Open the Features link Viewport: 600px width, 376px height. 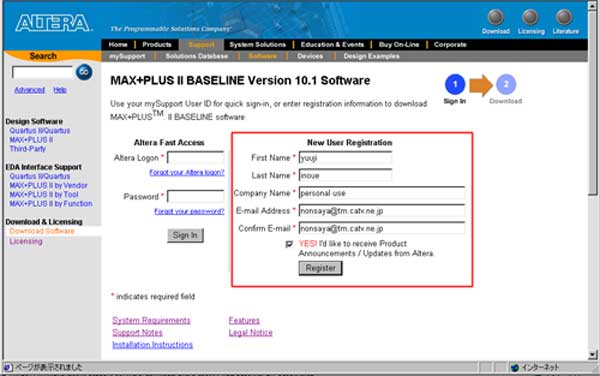tap(244, 321)
